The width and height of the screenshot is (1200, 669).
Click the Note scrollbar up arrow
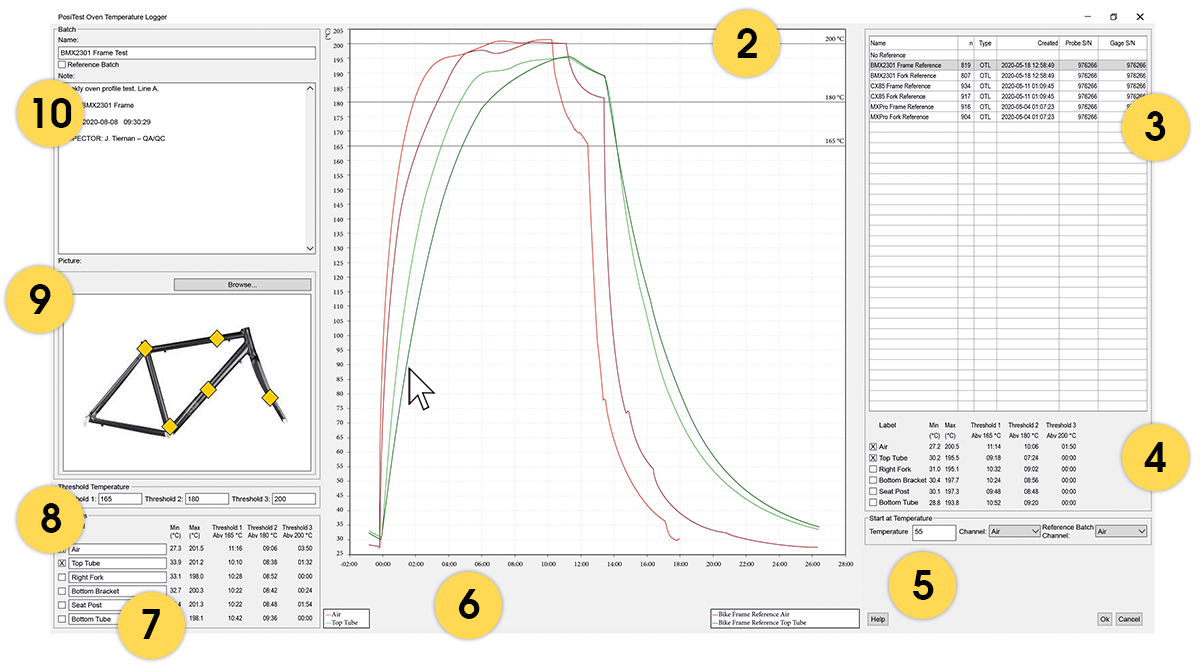pyautogui.click(x=310, y=88)
